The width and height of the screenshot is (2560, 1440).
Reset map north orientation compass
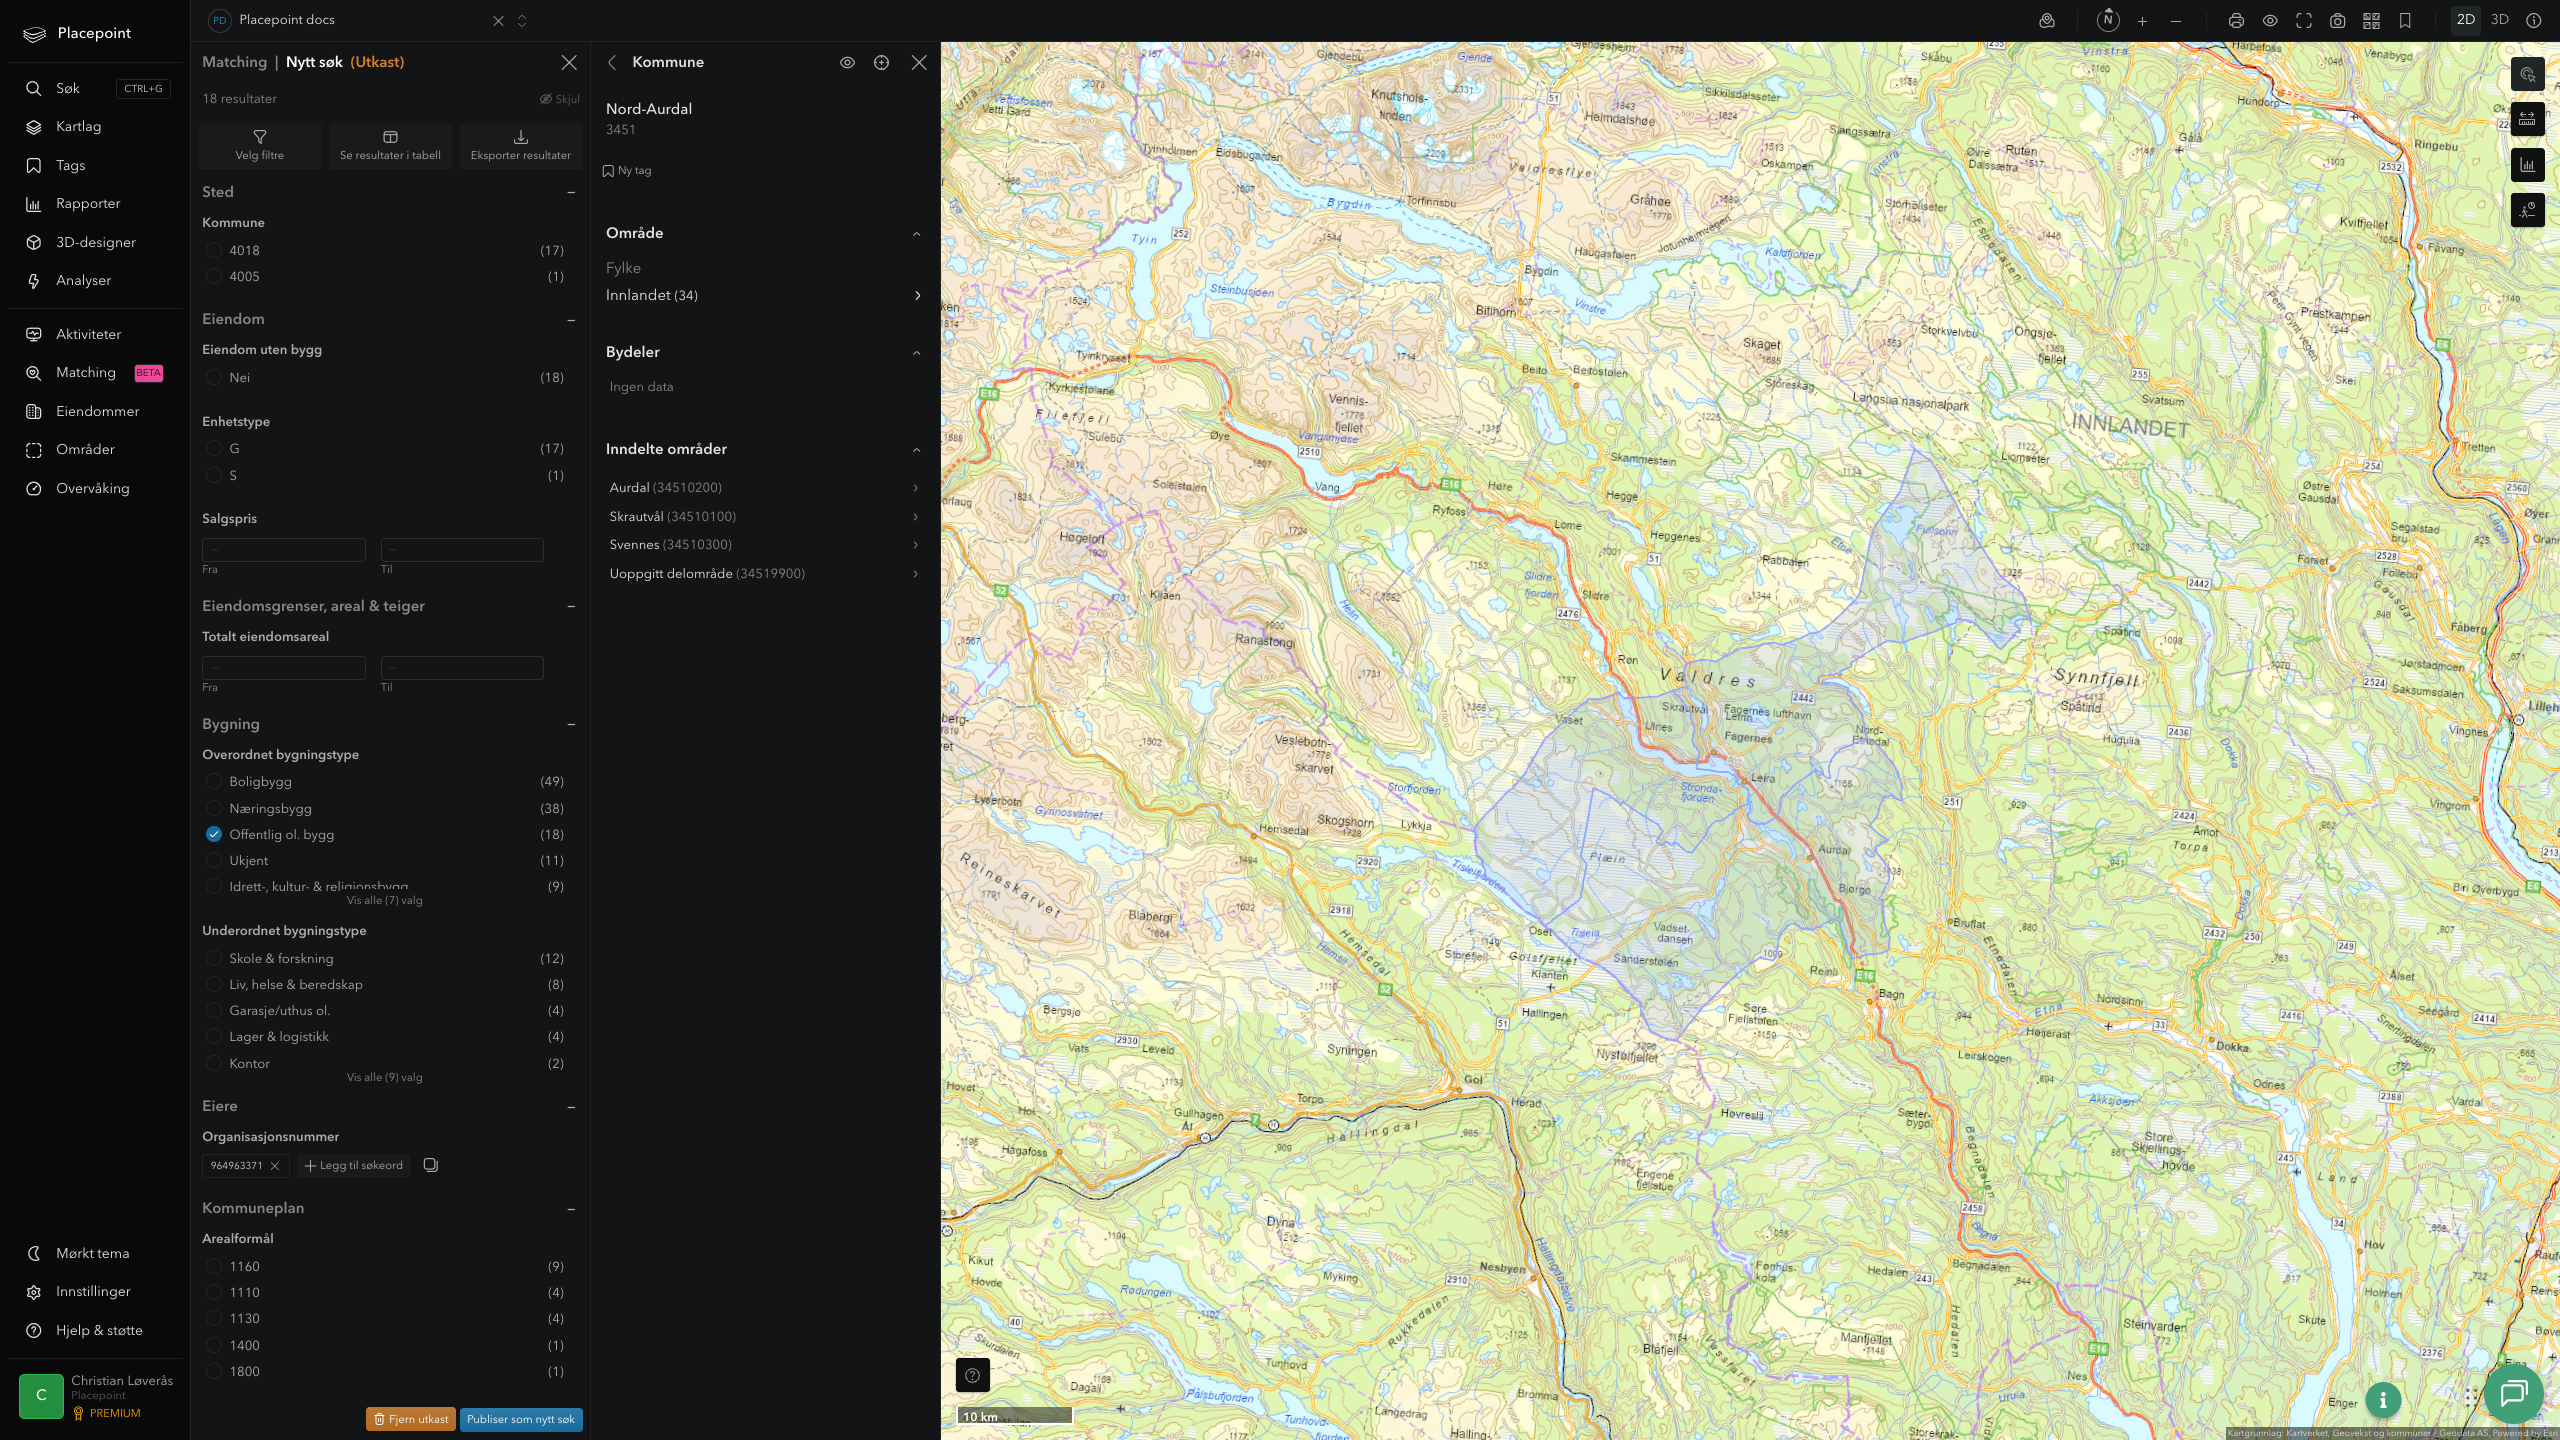2108,20
